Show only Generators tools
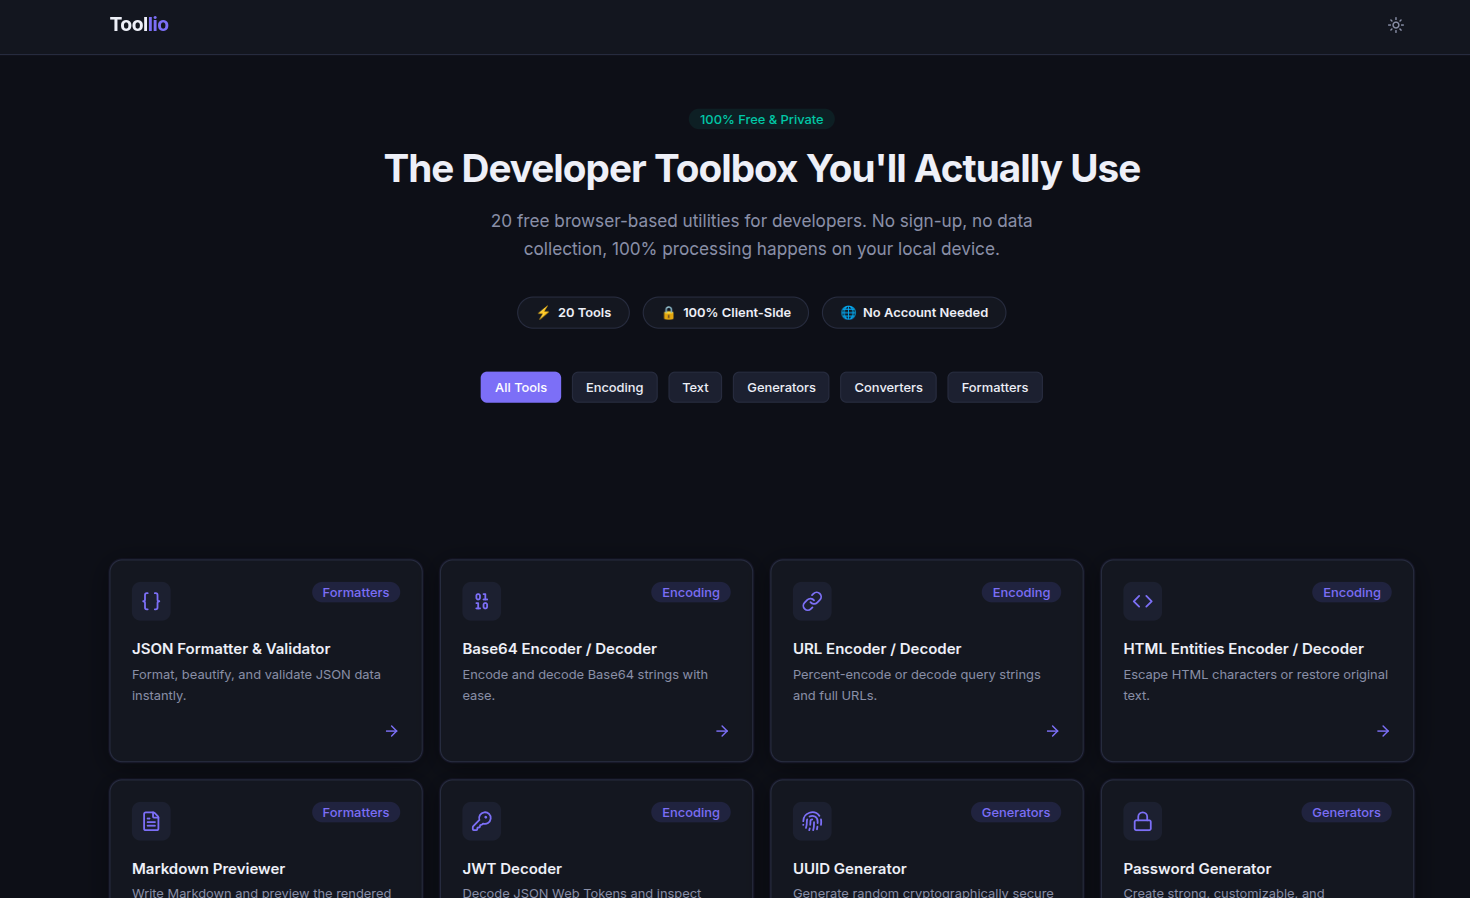This screenshot has width=1470, height=898. pos(781,387)
